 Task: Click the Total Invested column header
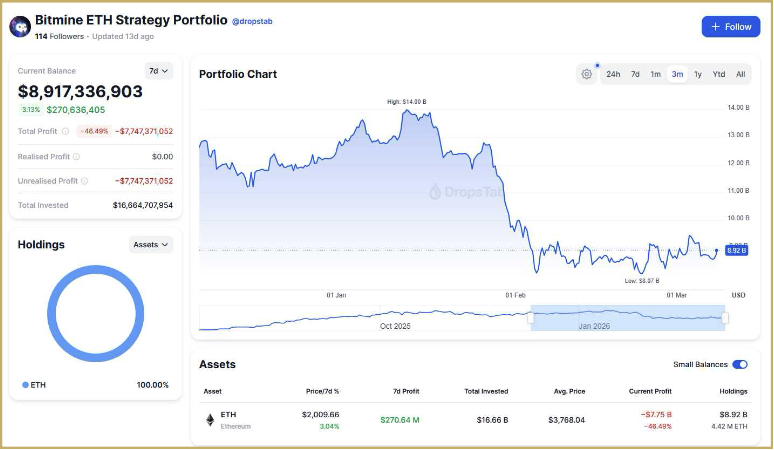click(x=486, y=391)
